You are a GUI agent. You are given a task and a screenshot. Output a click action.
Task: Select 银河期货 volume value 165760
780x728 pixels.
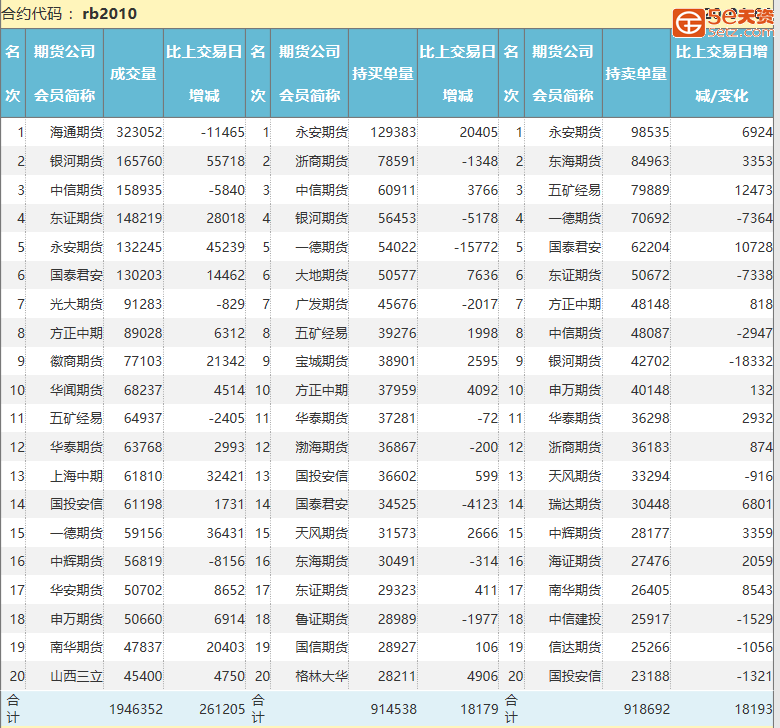click(x=139, y=161)
